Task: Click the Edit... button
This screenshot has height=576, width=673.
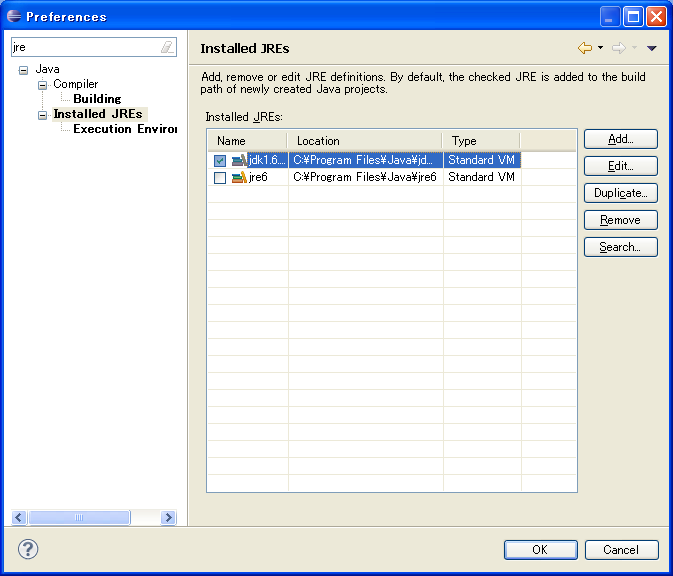Action: coord(621,166)
